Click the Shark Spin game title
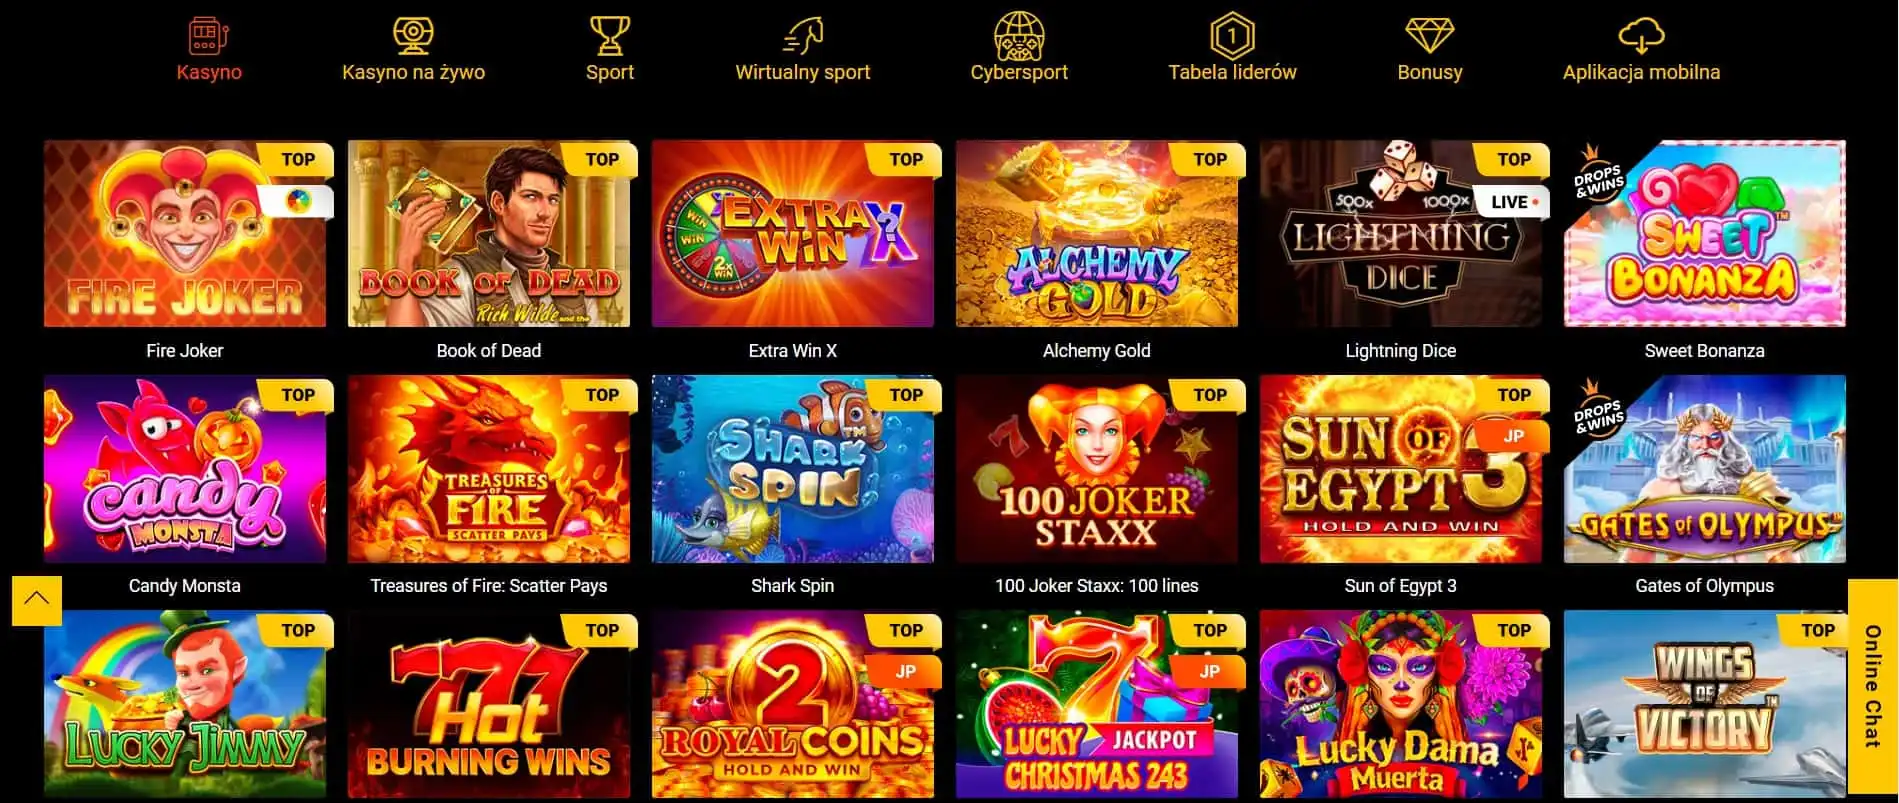This screenshot has width=1899, height=803. [792, 586]
